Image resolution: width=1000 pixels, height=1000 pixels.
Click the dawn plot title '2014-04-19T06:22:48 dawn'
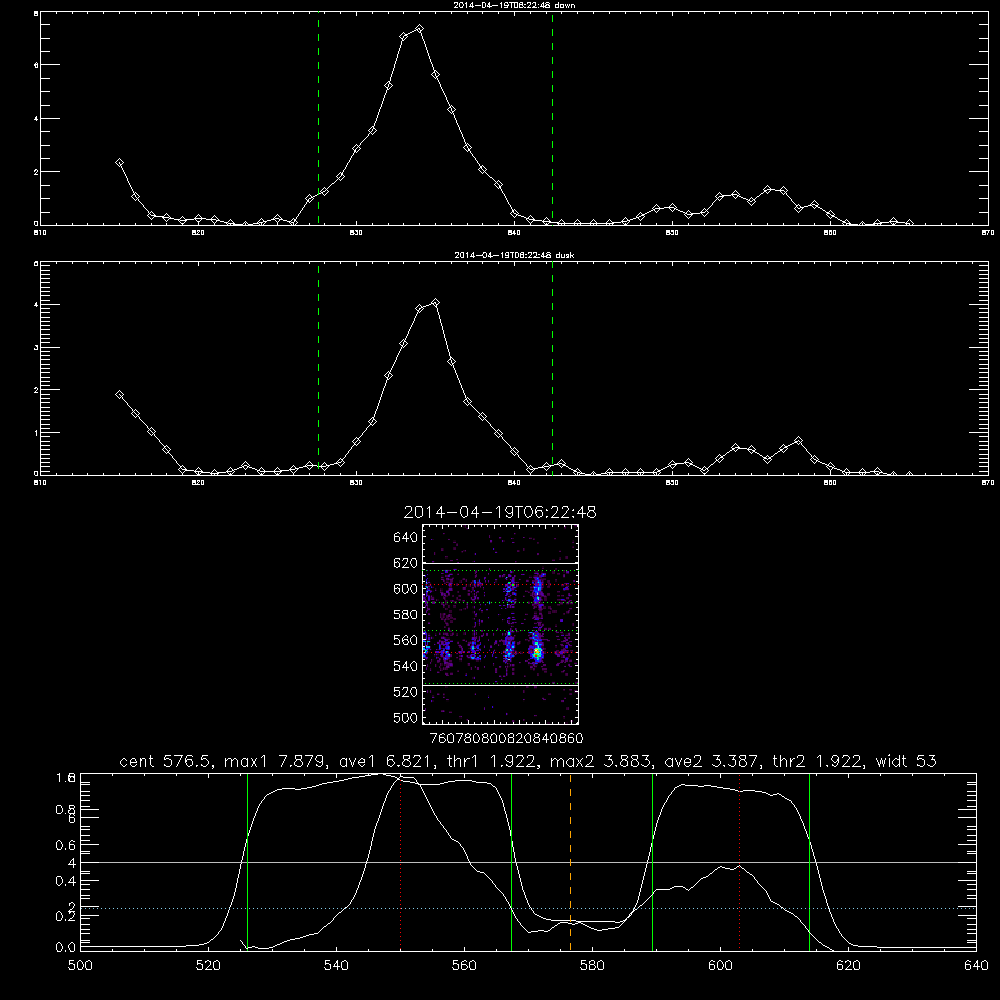pos(514,5)
